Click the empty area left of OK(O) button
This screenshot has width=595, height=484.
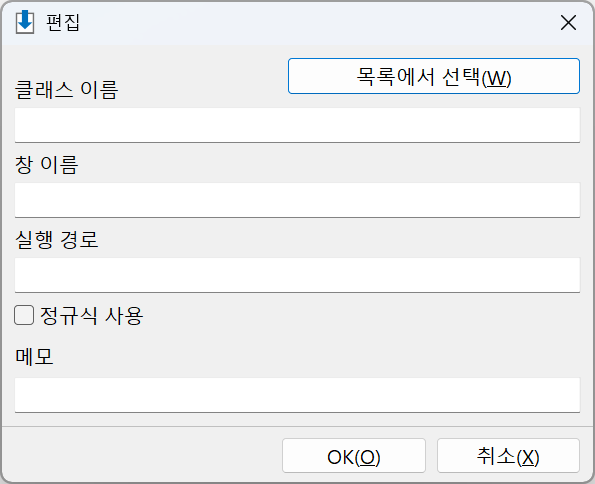tap(142, 456)
